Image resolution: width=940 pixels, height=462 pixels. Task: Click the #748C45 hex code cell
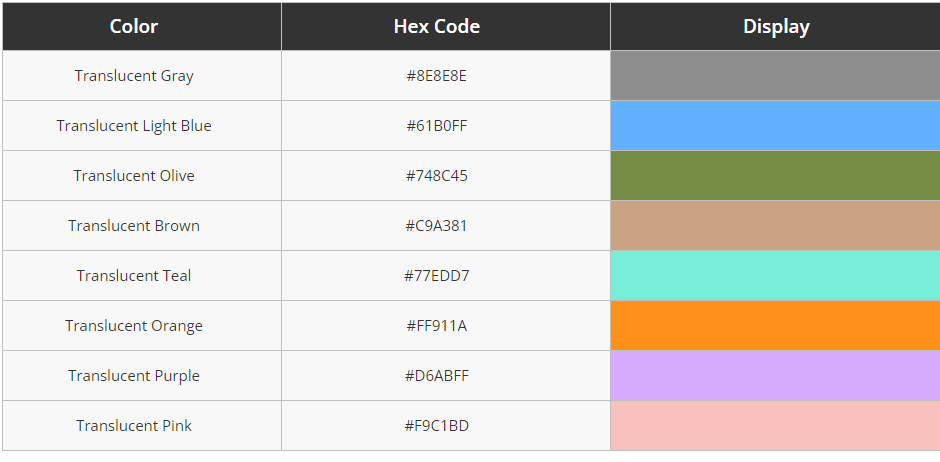(x=446, y=176)
